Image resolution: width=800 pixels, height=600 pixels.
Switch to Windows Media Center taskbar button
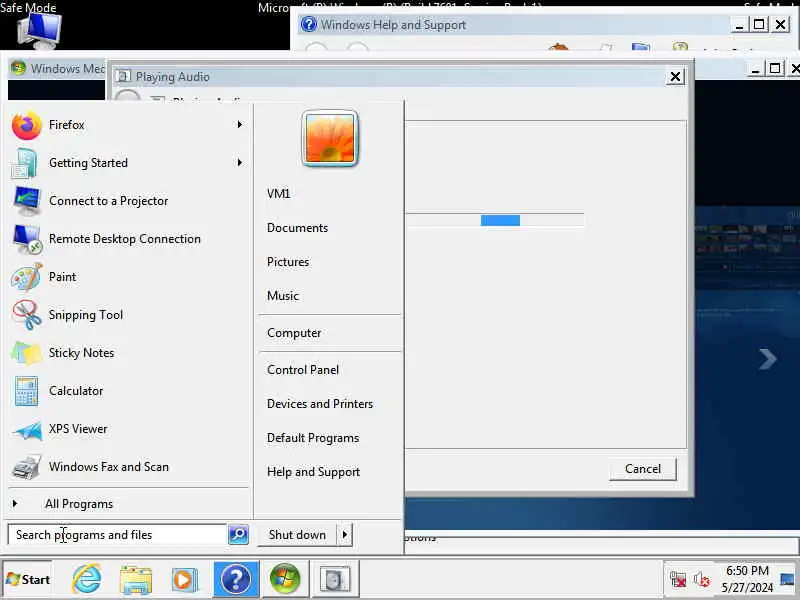[x=285, y=579]
